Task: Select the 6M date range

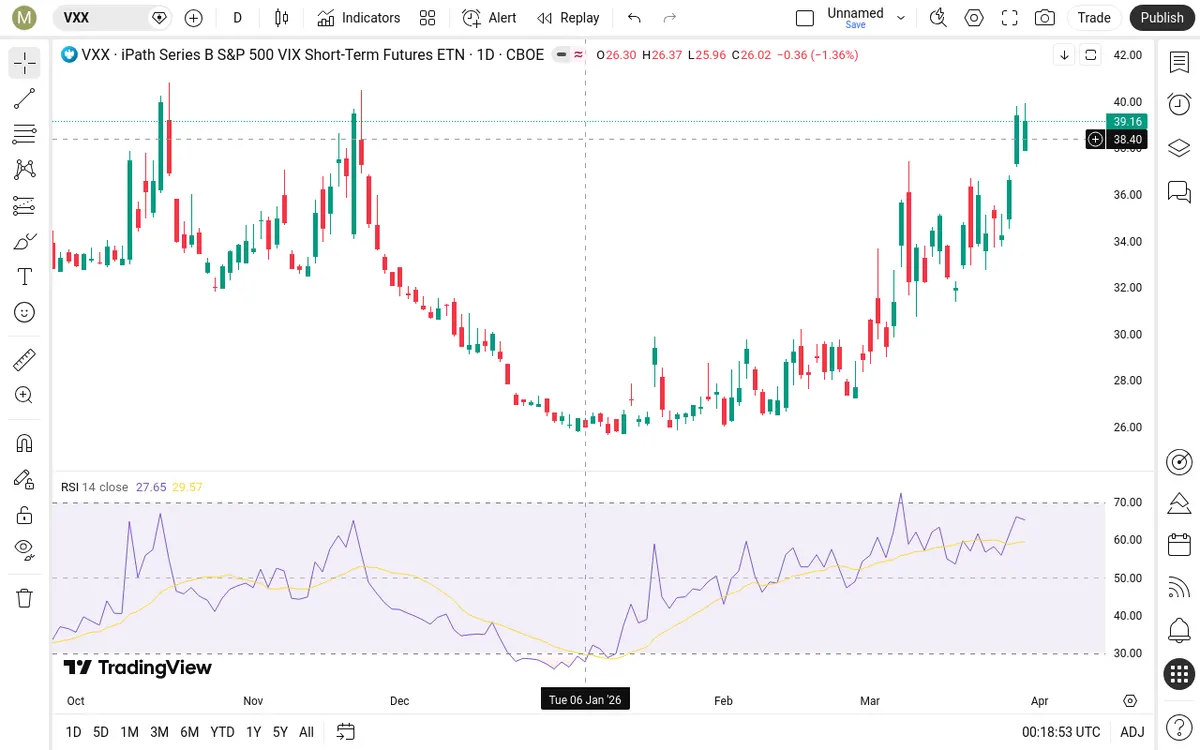Action: point(189,732)
